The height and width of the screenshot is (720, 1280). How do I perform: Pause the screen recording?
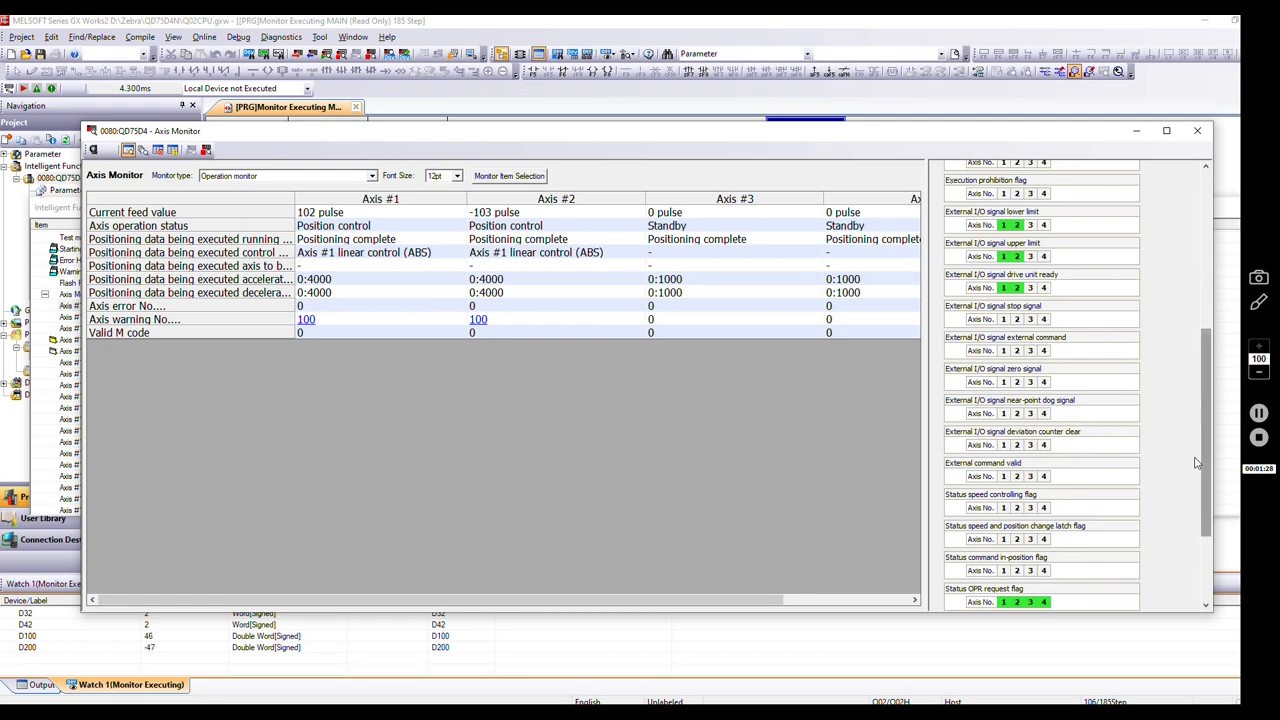[x=1259, y=413]
